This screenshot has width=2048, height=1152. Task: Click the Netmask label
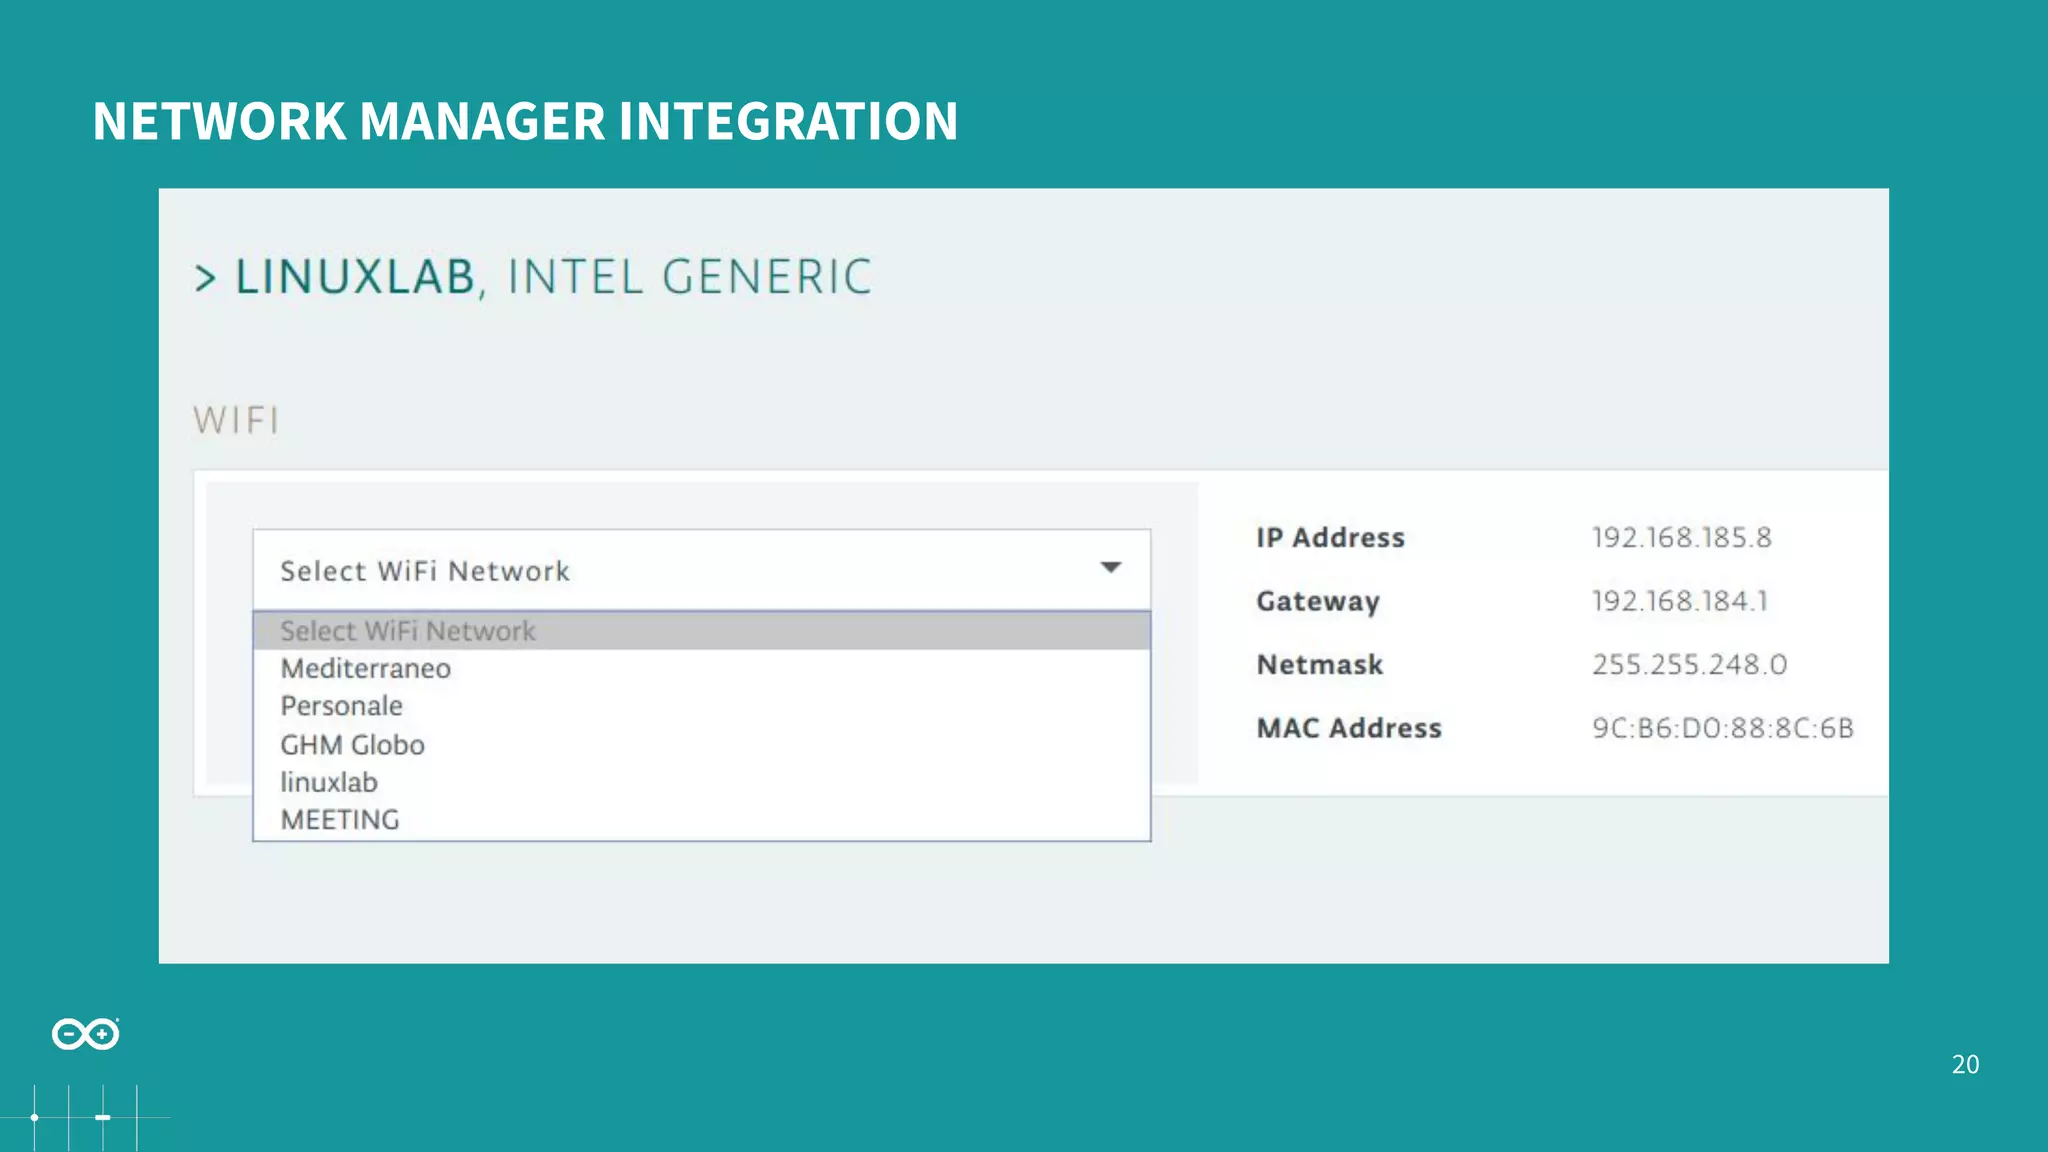coord(1320,664)
